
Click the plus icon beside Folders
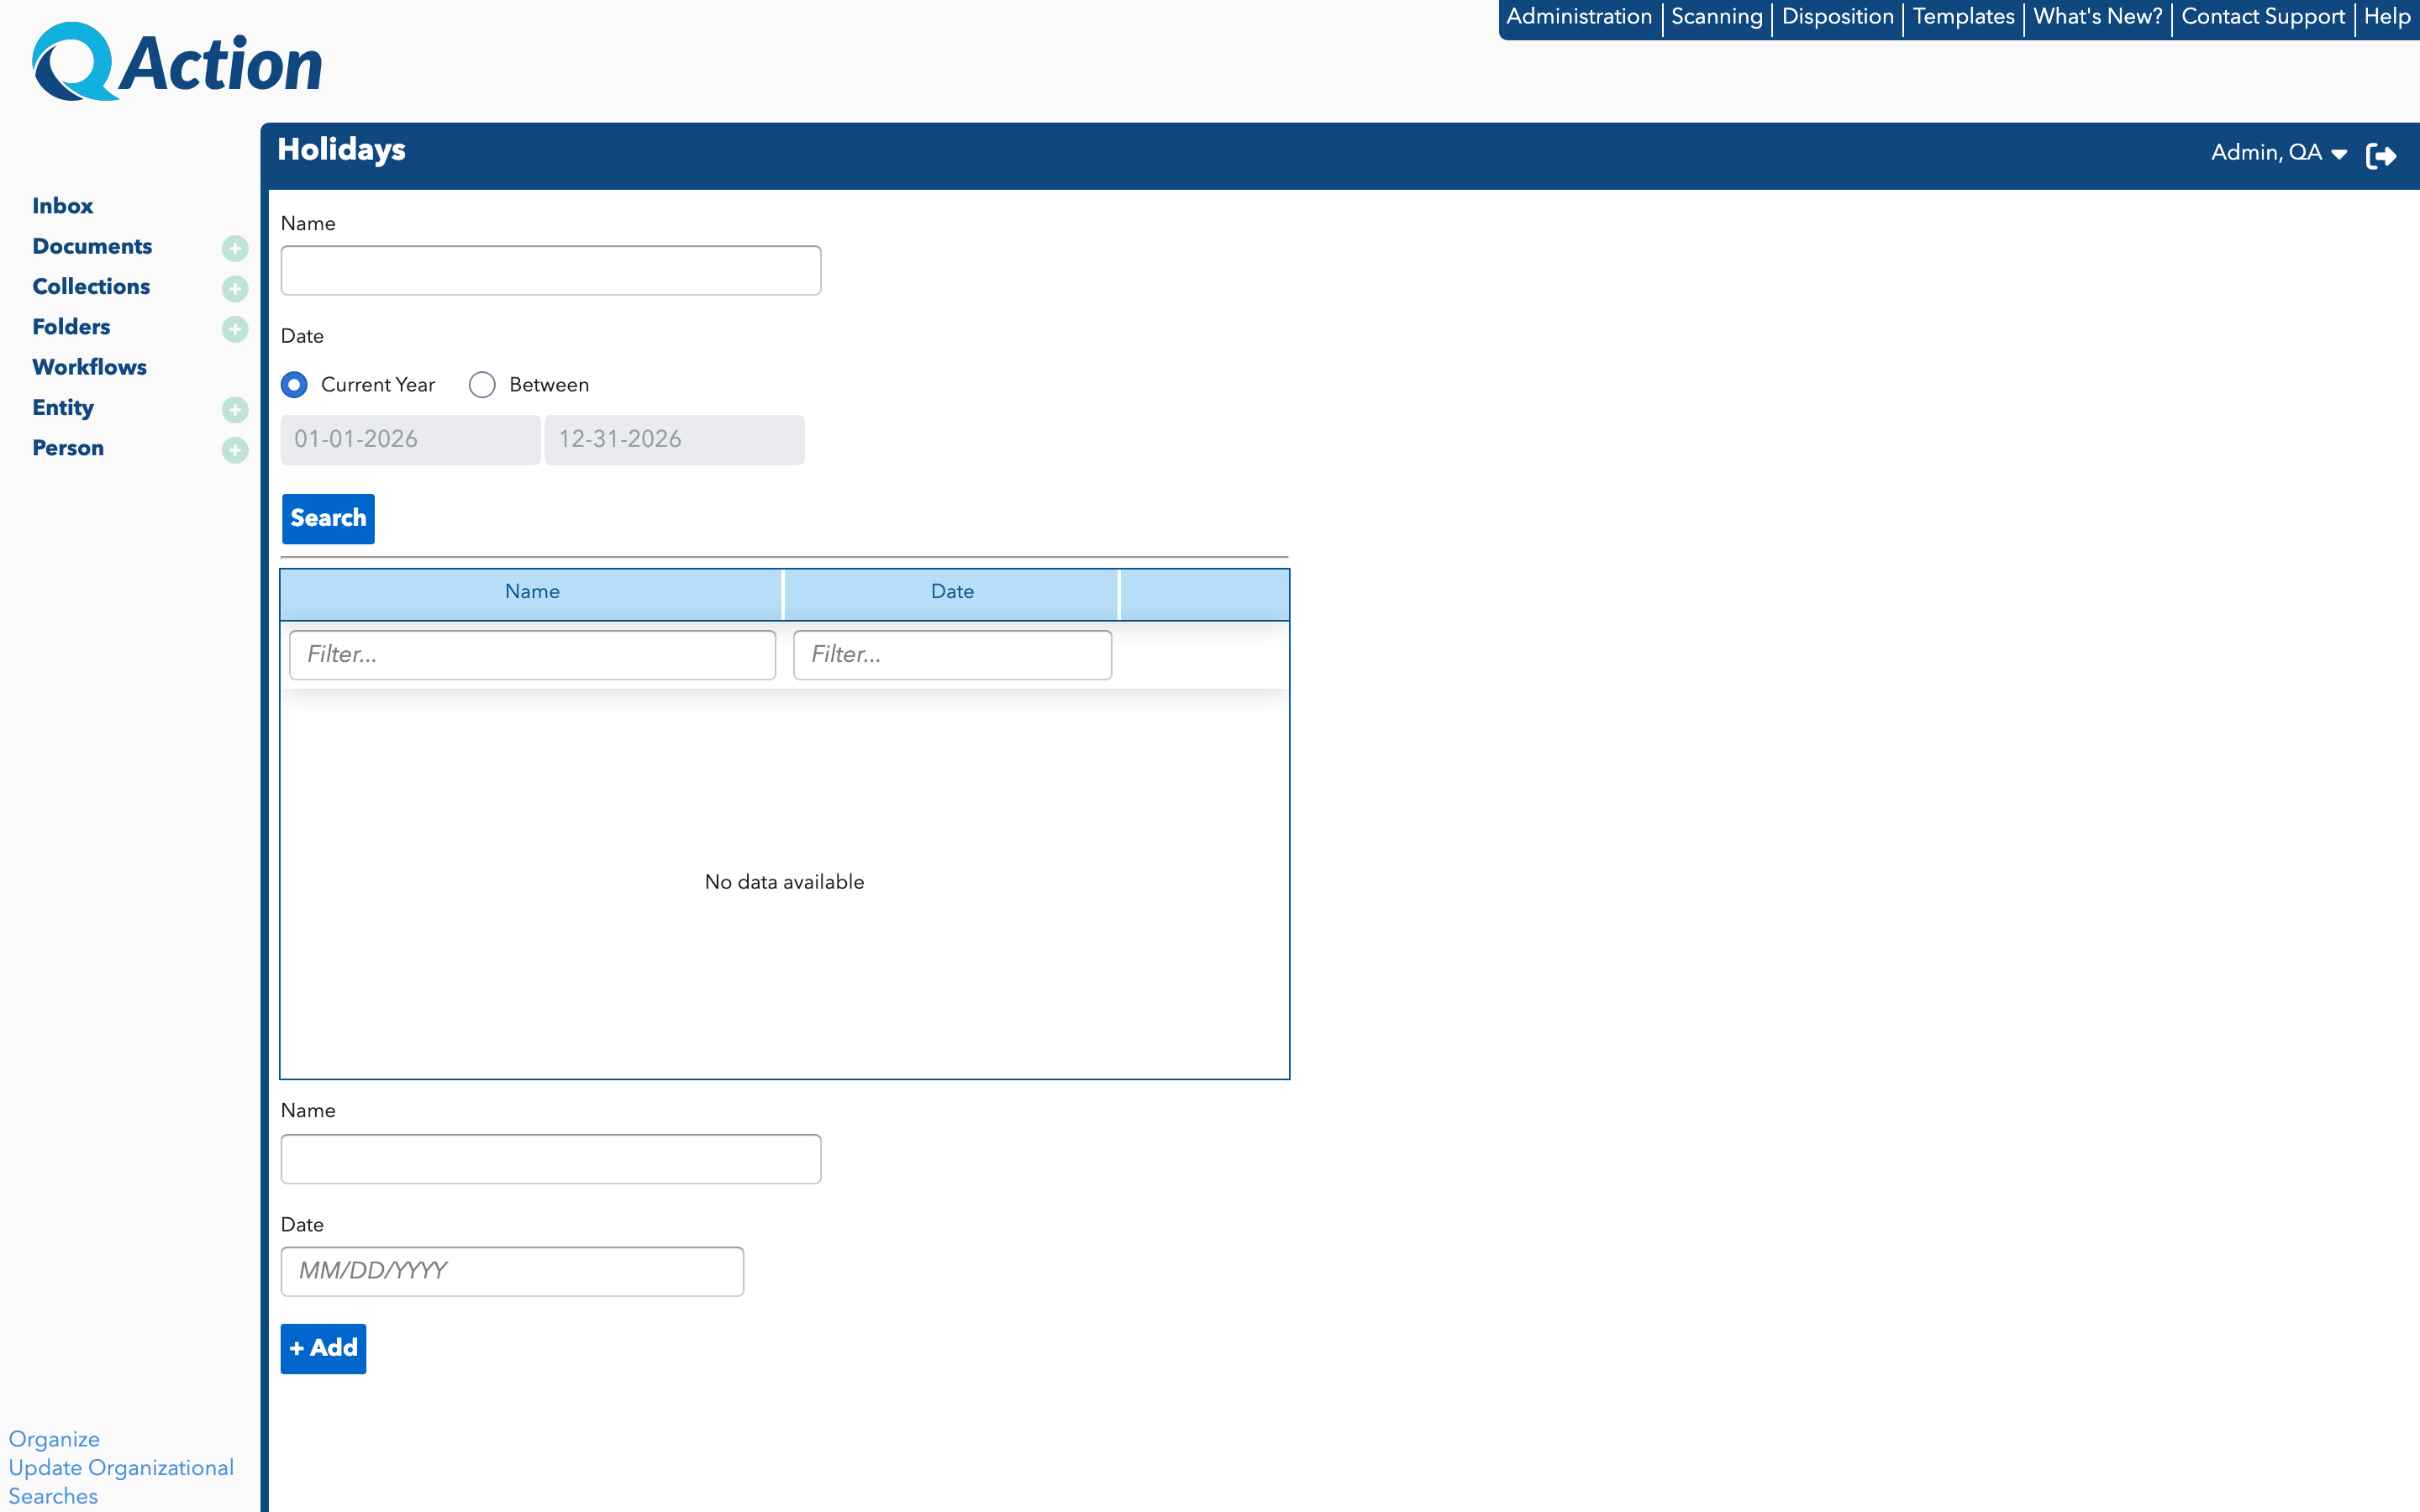coord(235,329)
